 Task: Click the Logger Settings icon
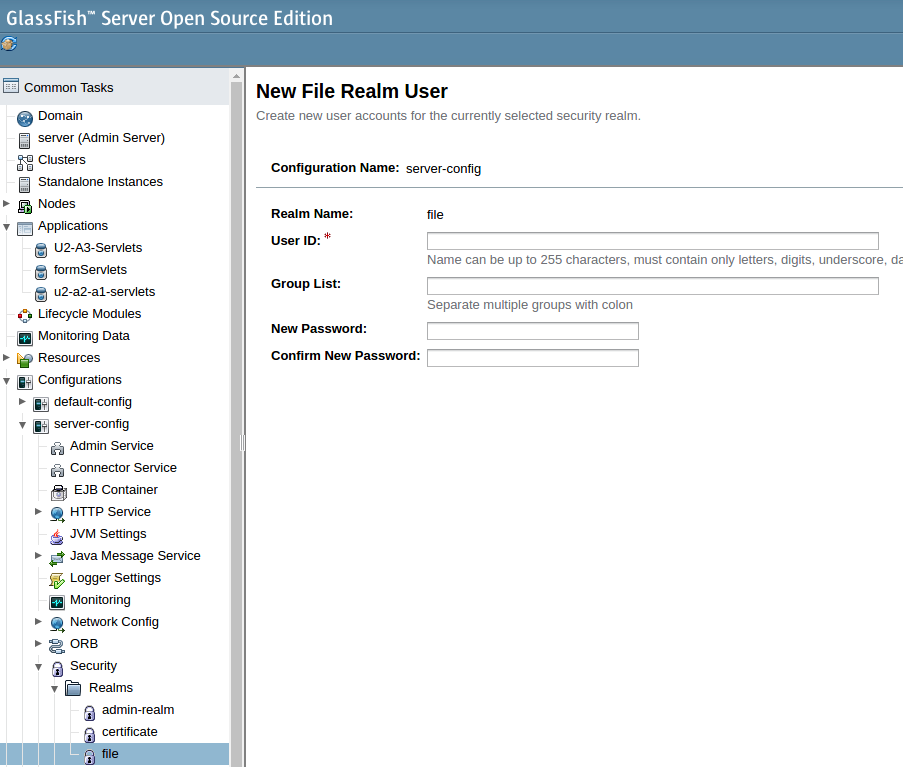[x=57, y=580]
